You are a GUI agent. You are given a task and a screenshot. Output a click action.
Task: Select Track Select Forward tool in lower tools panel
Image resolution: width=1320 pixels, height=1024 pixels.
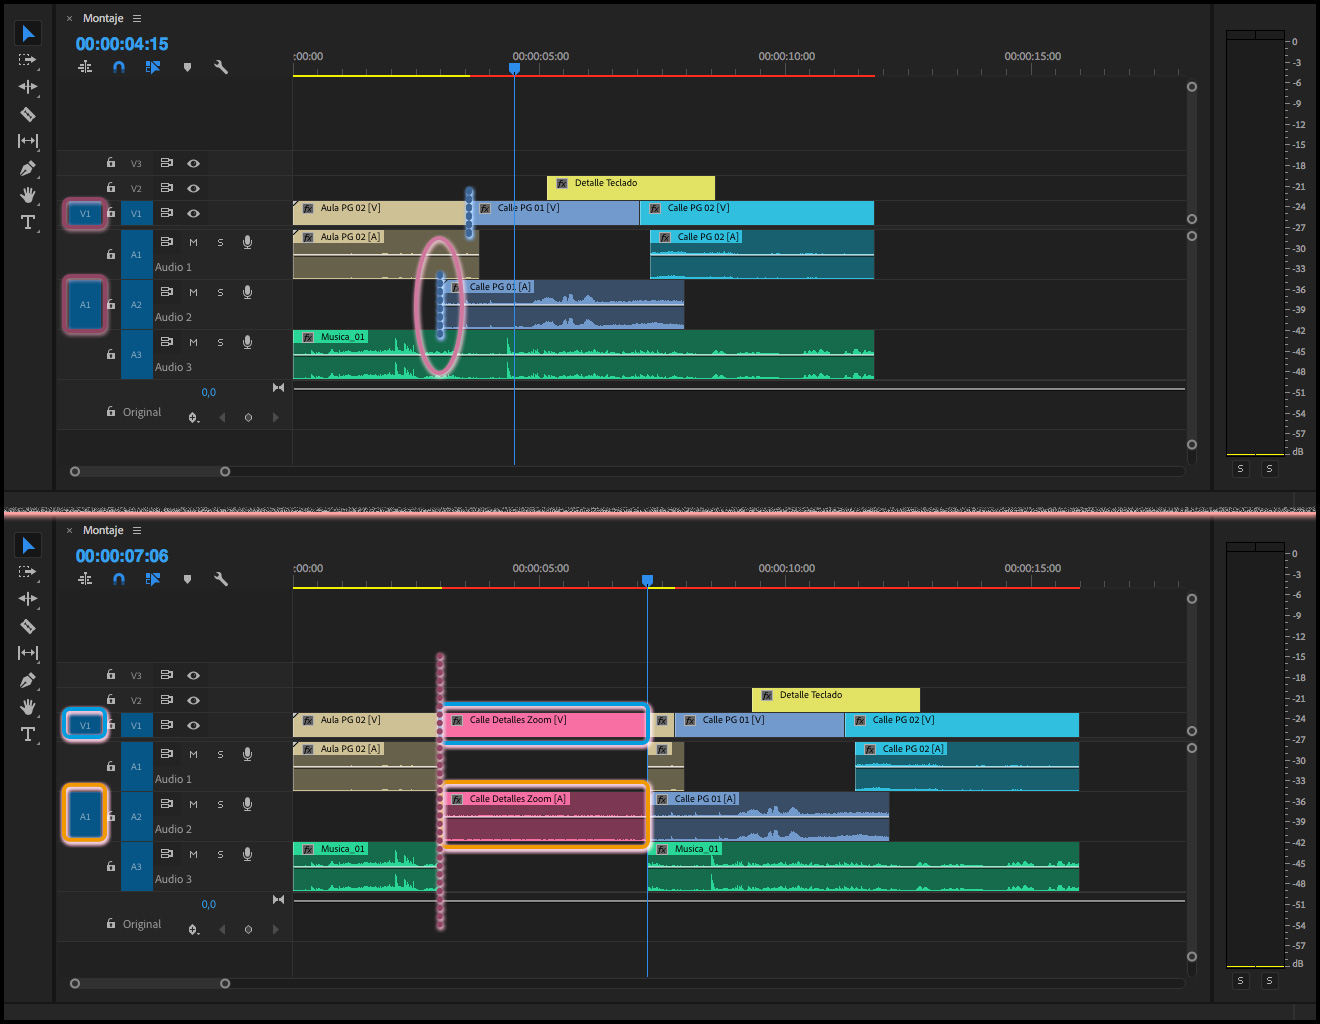[28, 572]
